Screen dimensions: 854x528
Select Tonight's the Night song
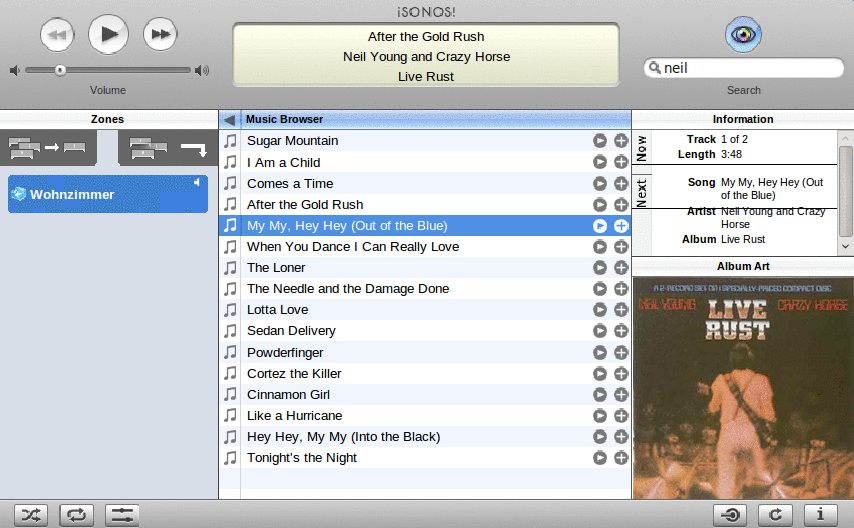[x=302, y=458]
